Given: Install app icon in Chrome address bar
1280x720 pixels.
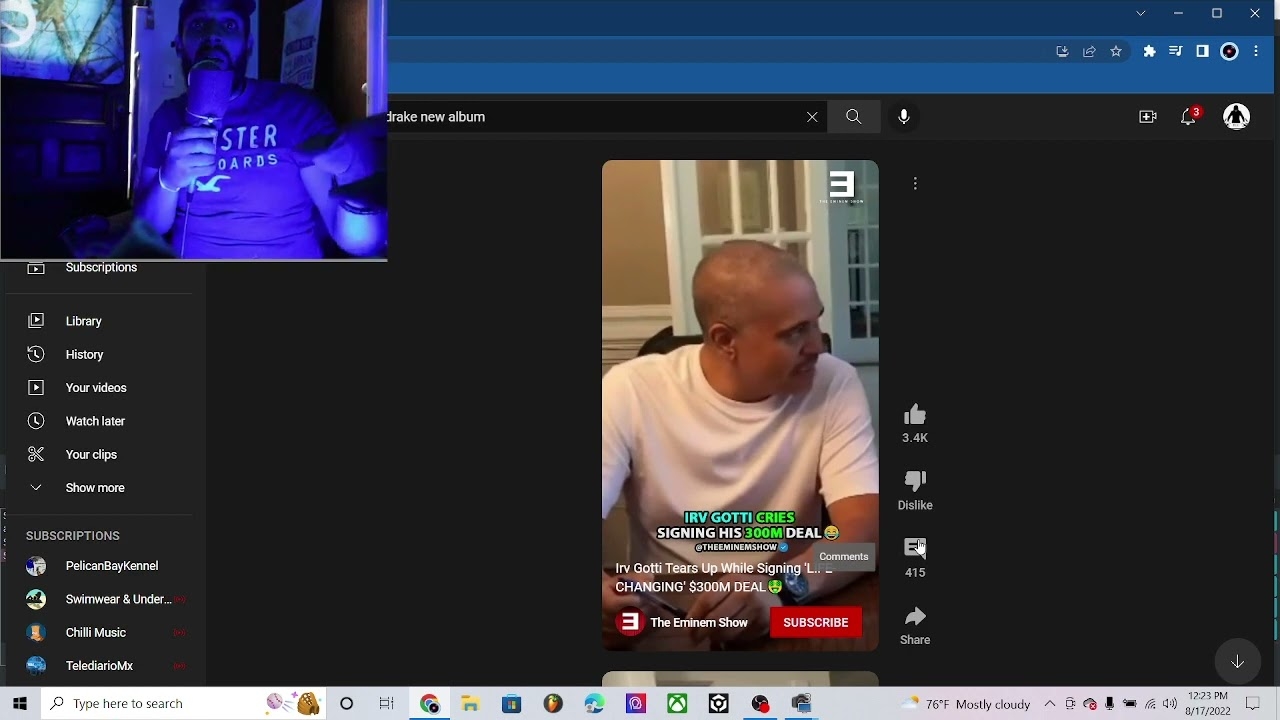Looking at the screenshot, I should (1062, 51).
